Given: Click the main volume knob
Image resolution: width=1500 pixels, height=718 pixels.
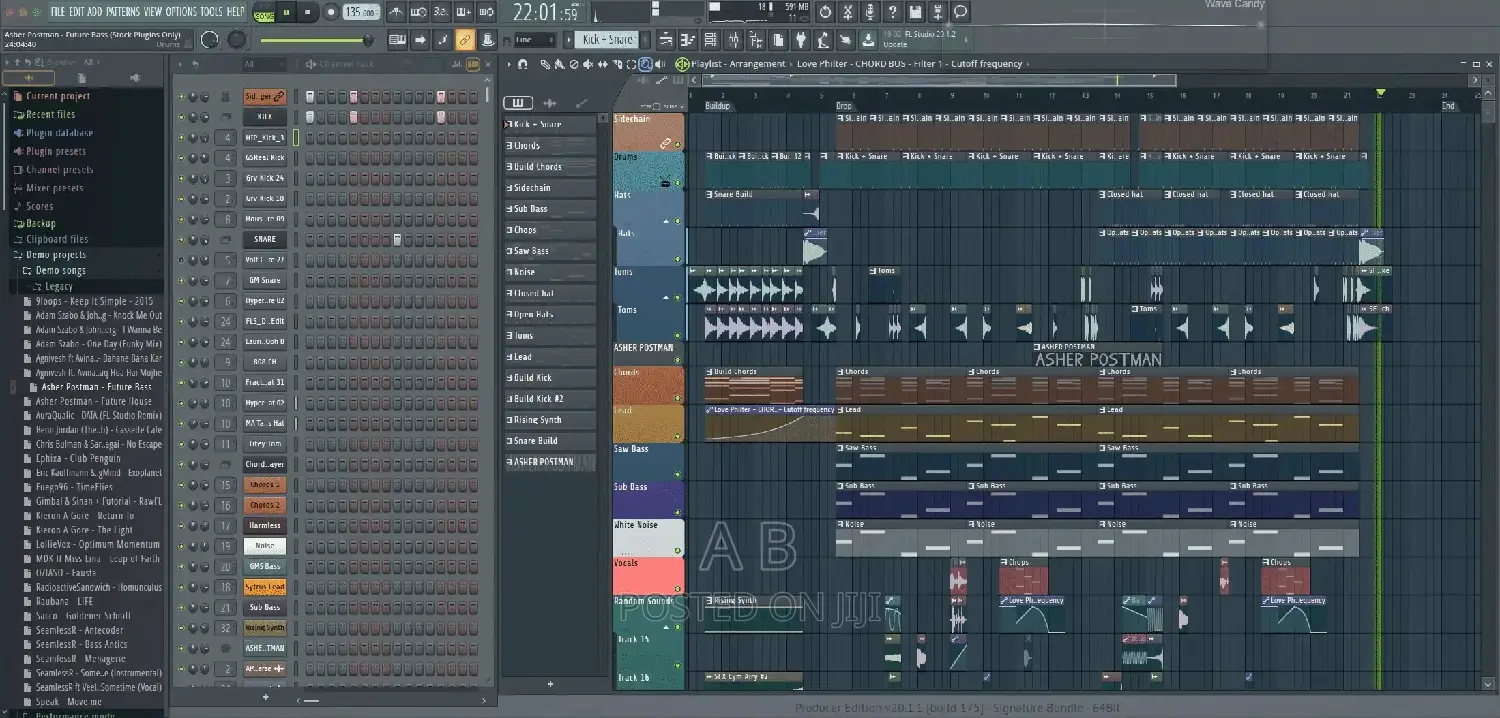Looking at the screenshot, I should 209,40.
